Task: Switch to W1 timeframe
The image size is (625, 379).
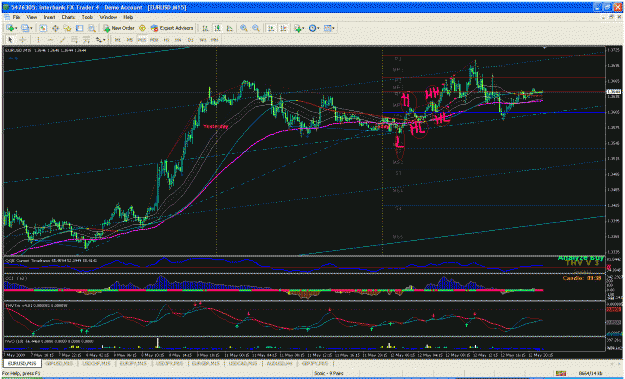Action: pos(202,40)
